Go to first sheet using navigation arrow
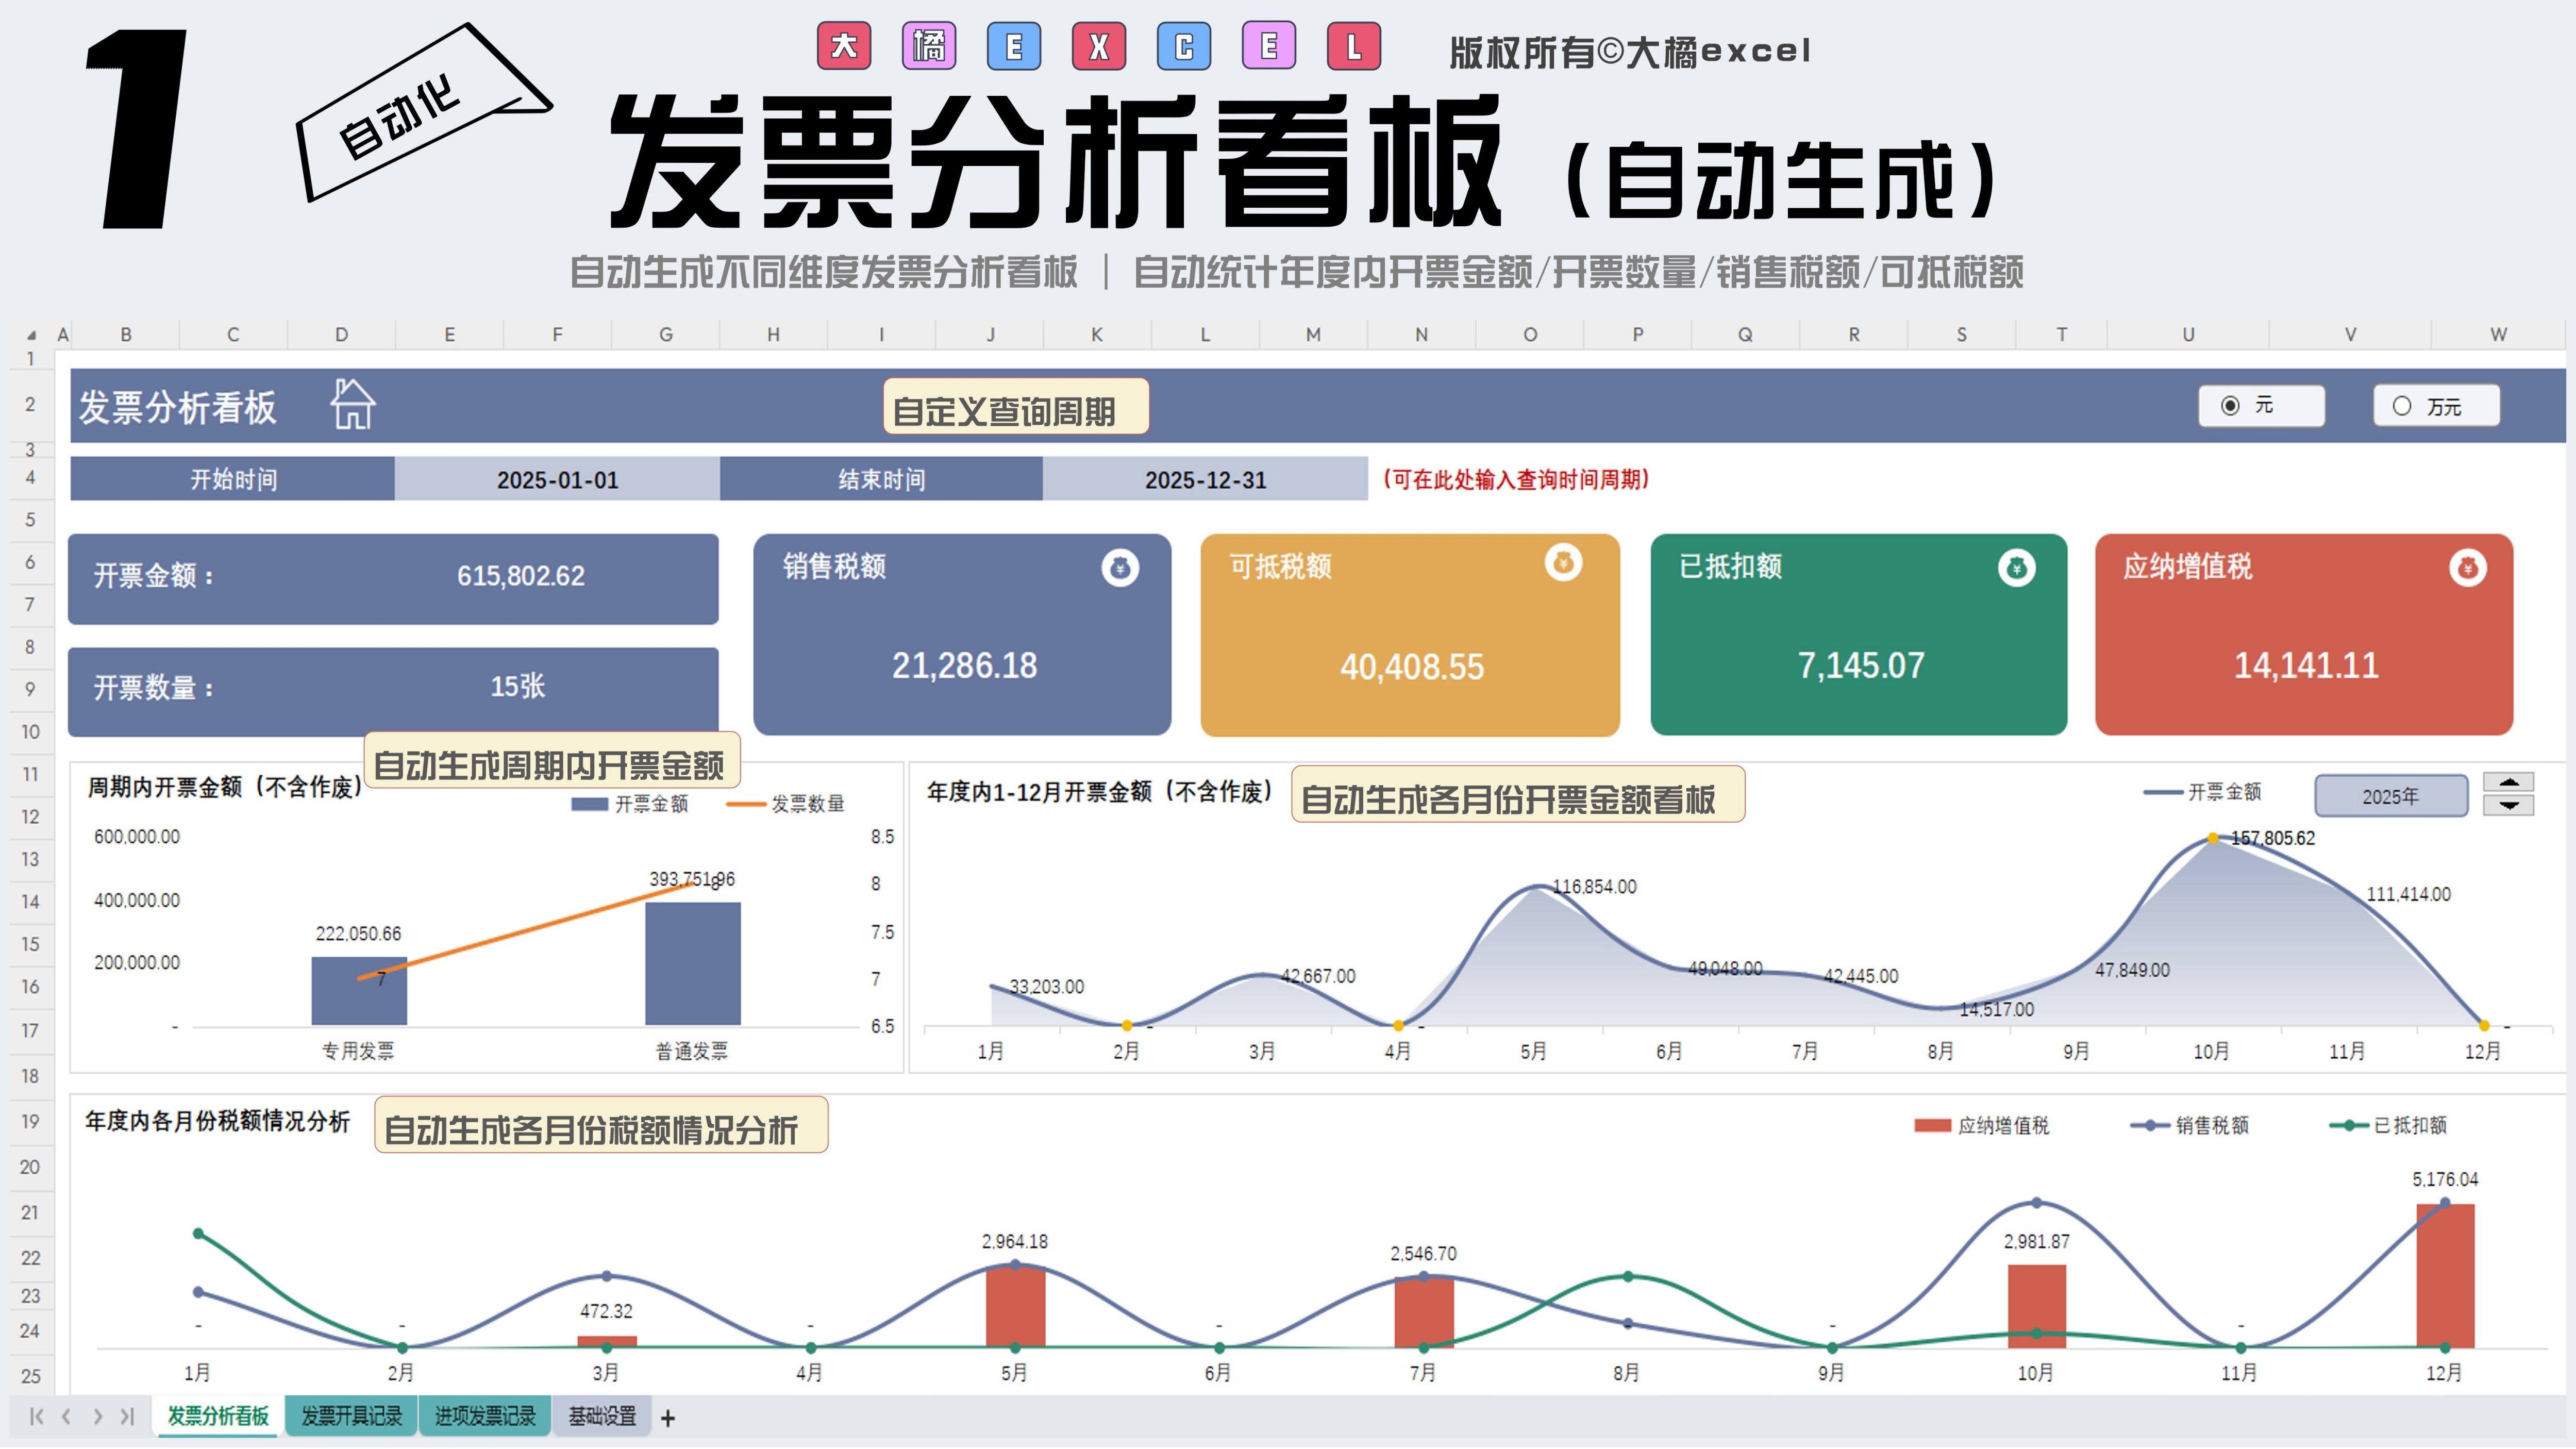The width and height of the screenshot is (2576, 1449). click(37, 1416)
